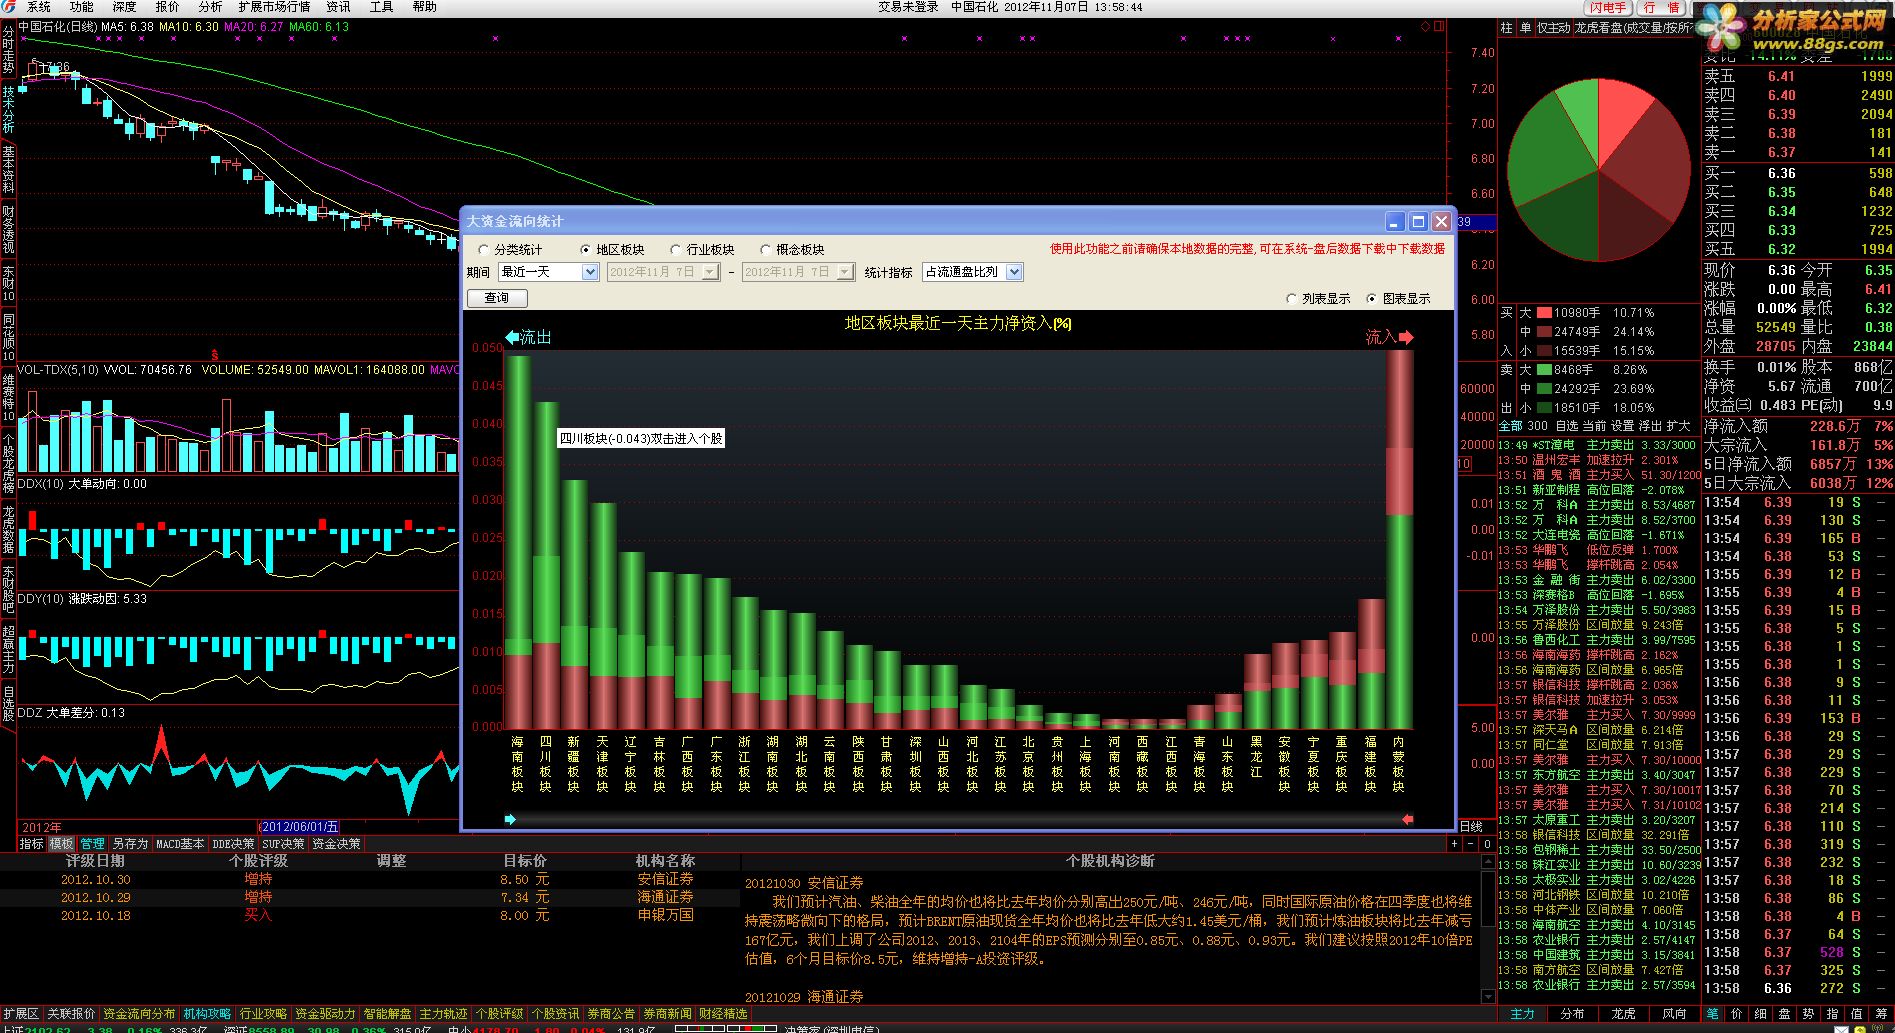Click the bright green 卖出大 legend swatch
Screen dimensions: 1895x1033
coord(1544,370)
